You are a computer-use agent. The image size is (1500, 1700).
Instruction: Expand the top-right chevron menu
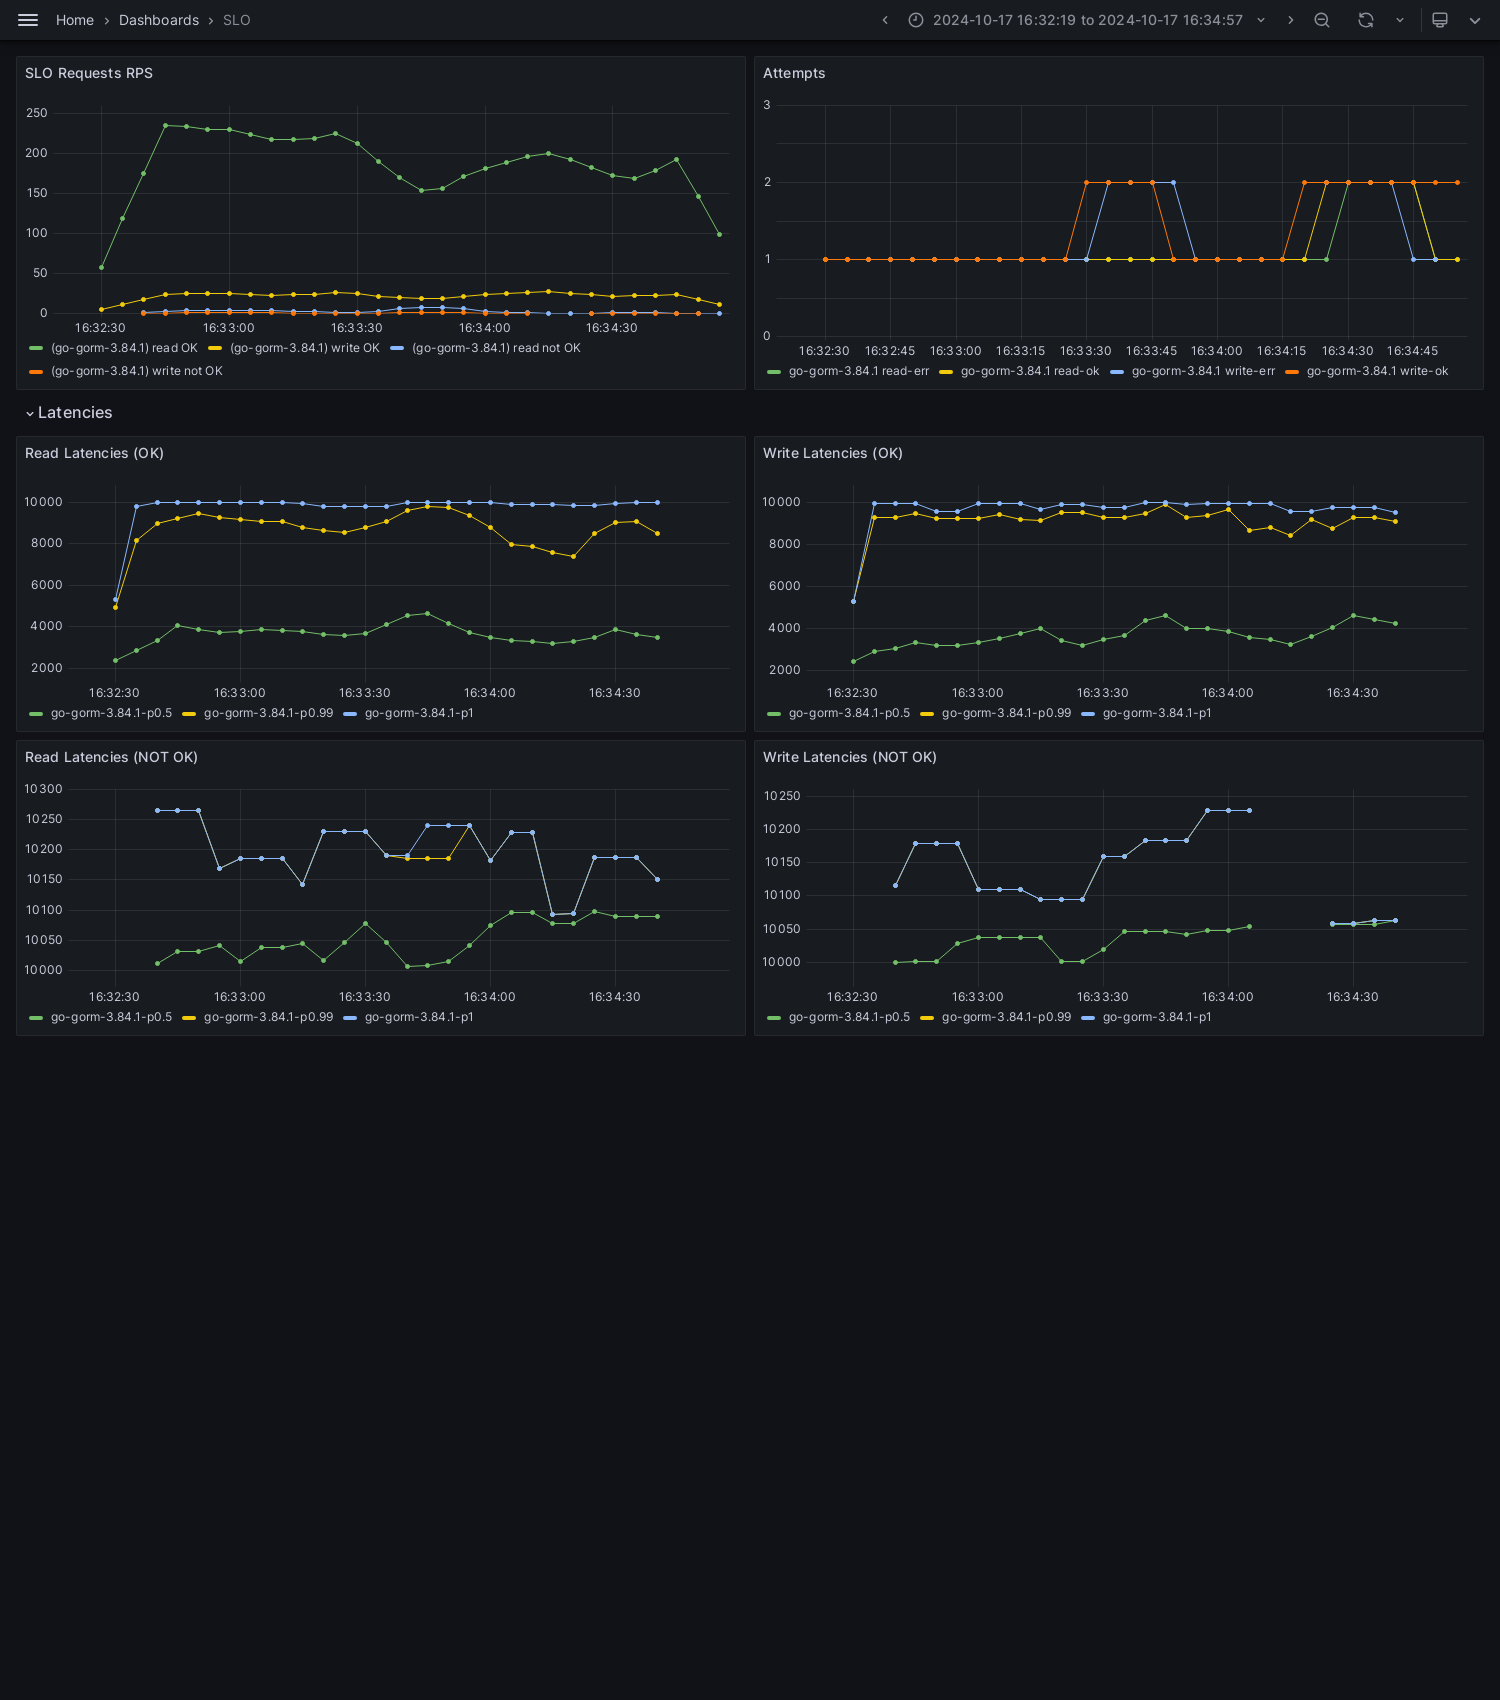pos(1475,20)
